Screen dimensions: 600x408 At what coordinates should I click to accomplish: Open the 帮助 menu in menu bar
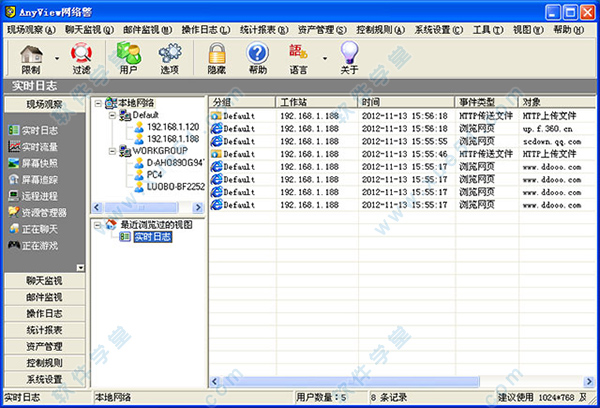(569, 29)
